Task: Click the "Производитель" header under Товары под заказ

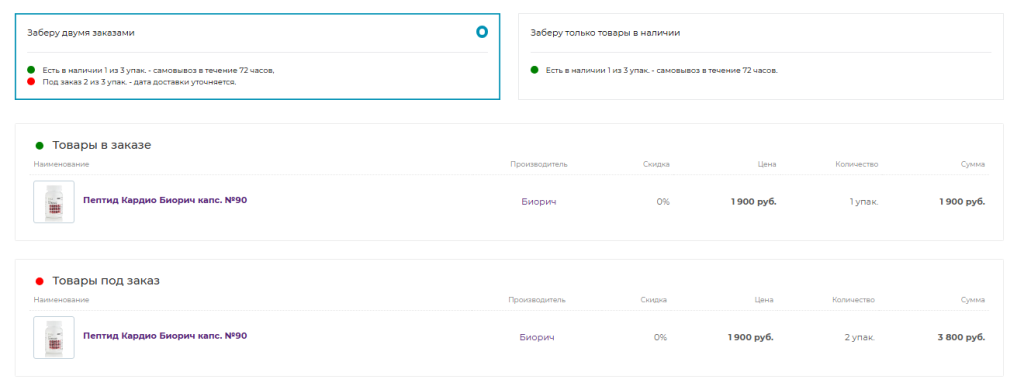Action: coord(537,300)
